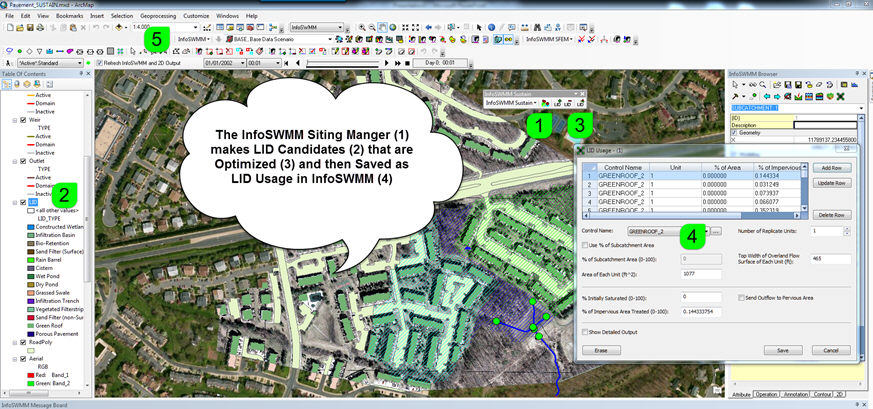Click List By Drawing Order icon
The height and width of the screenshot is (409, 873).
[7, 84]
